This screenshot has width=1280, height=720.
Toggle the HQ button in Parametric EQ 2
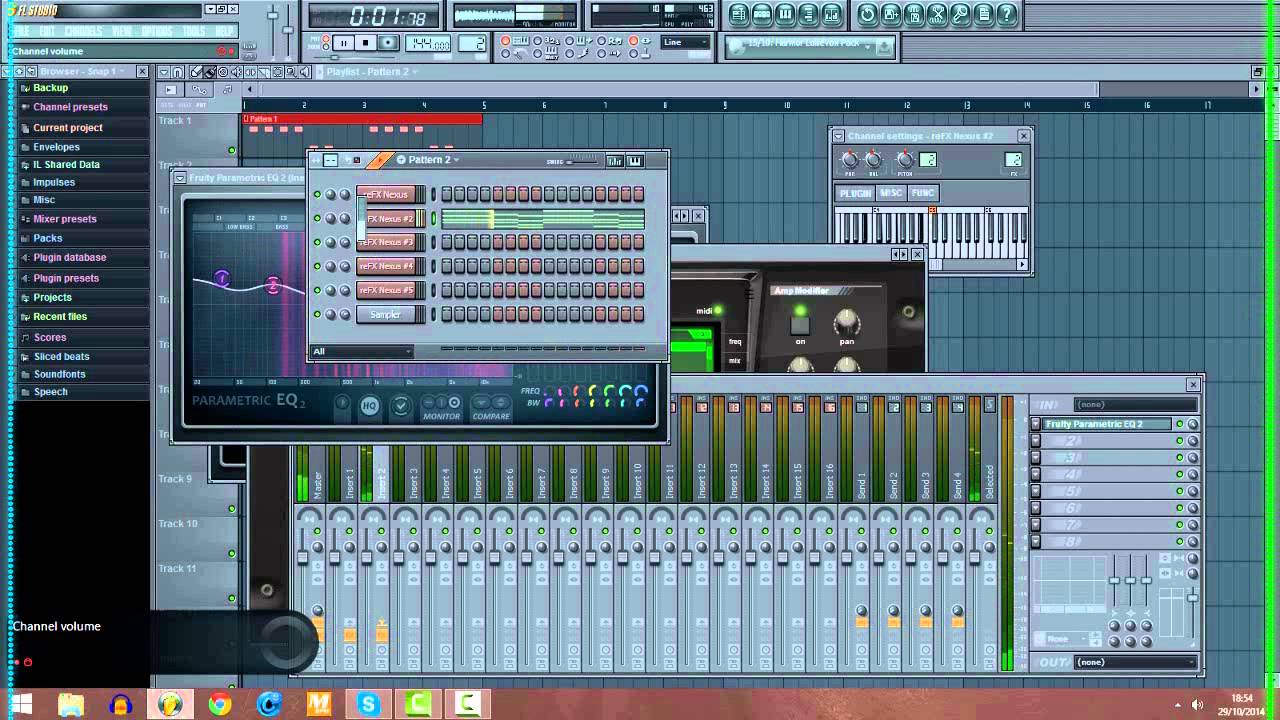[370, 406]
